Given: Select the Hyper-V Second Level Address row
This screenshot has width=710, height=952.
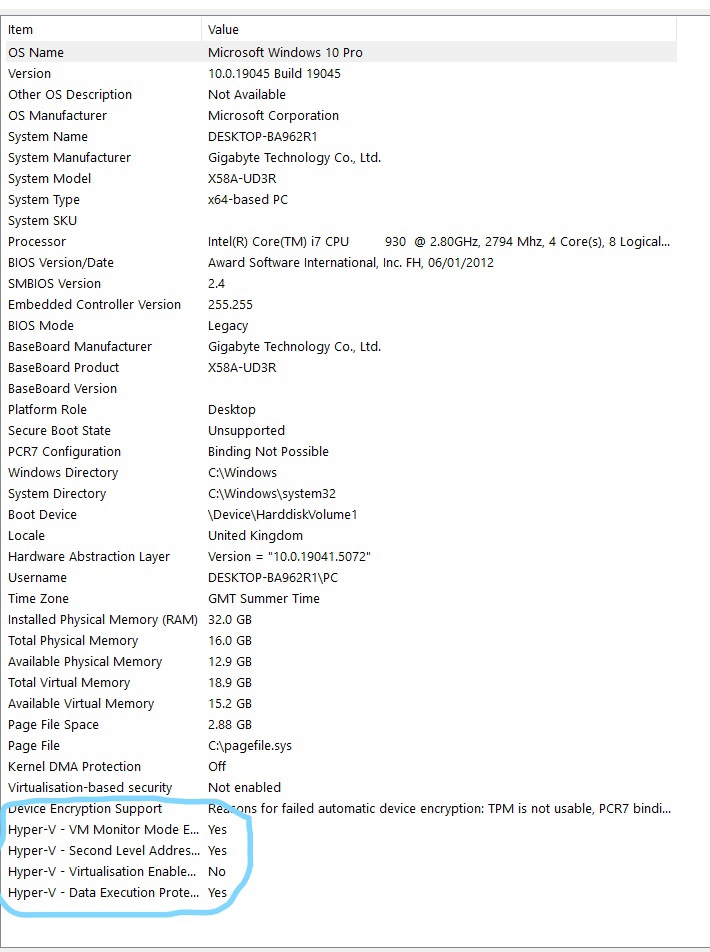Looking at the screenshot, I should point(341,851).
